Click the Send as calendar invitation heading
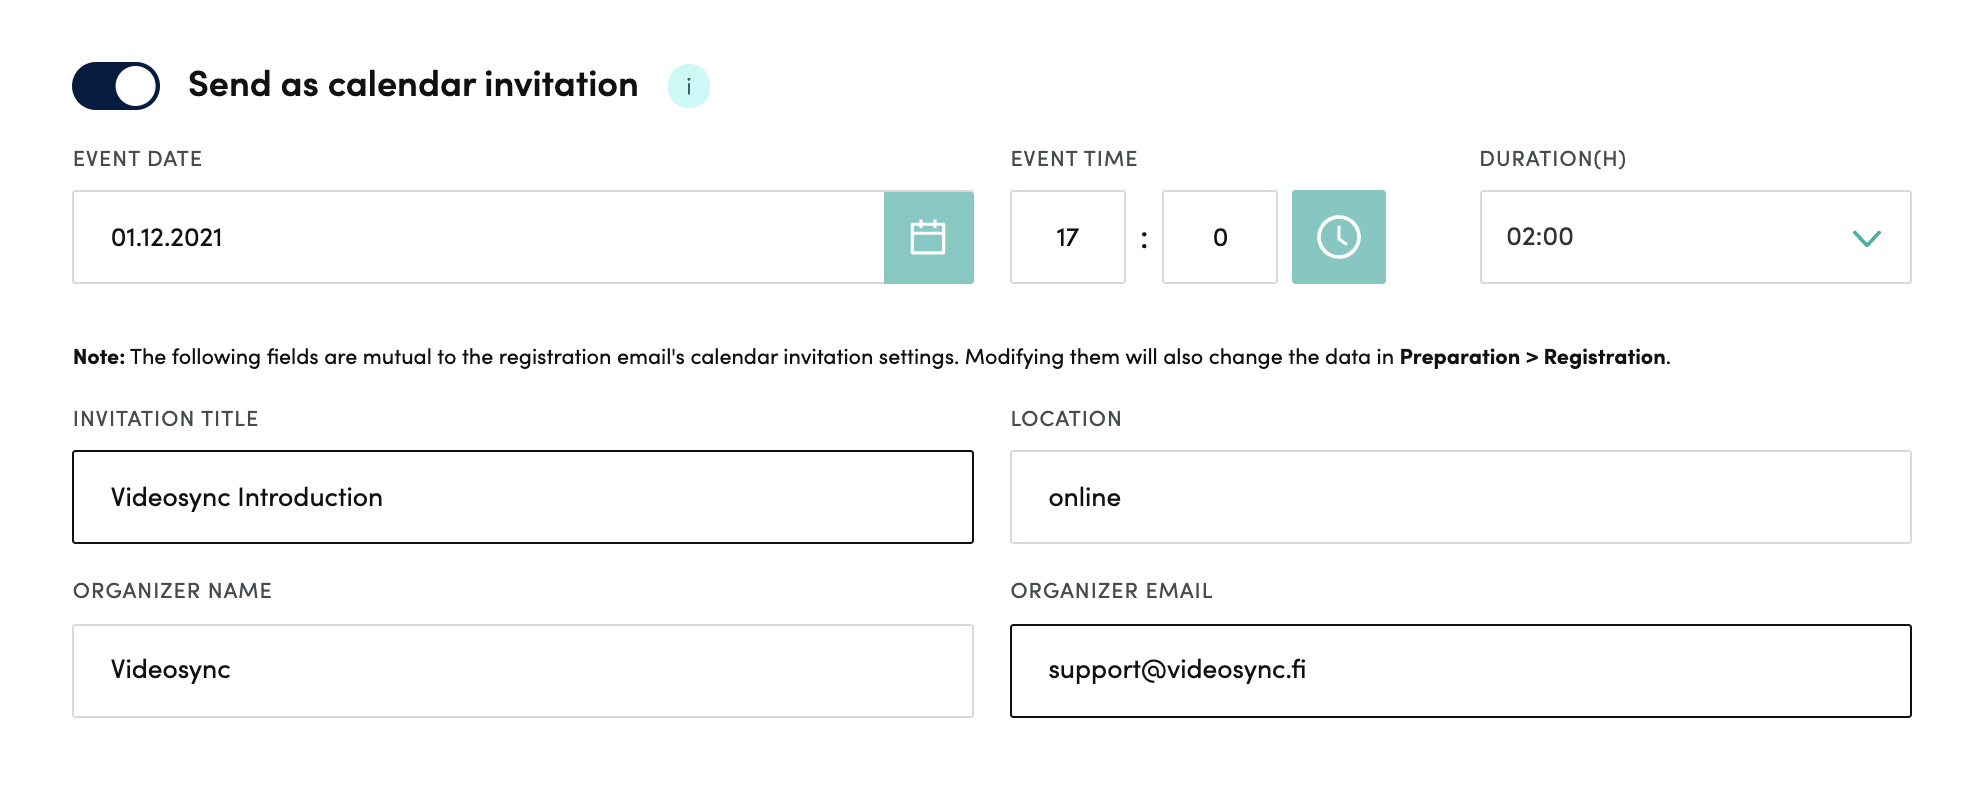 (x=413, y=85)
